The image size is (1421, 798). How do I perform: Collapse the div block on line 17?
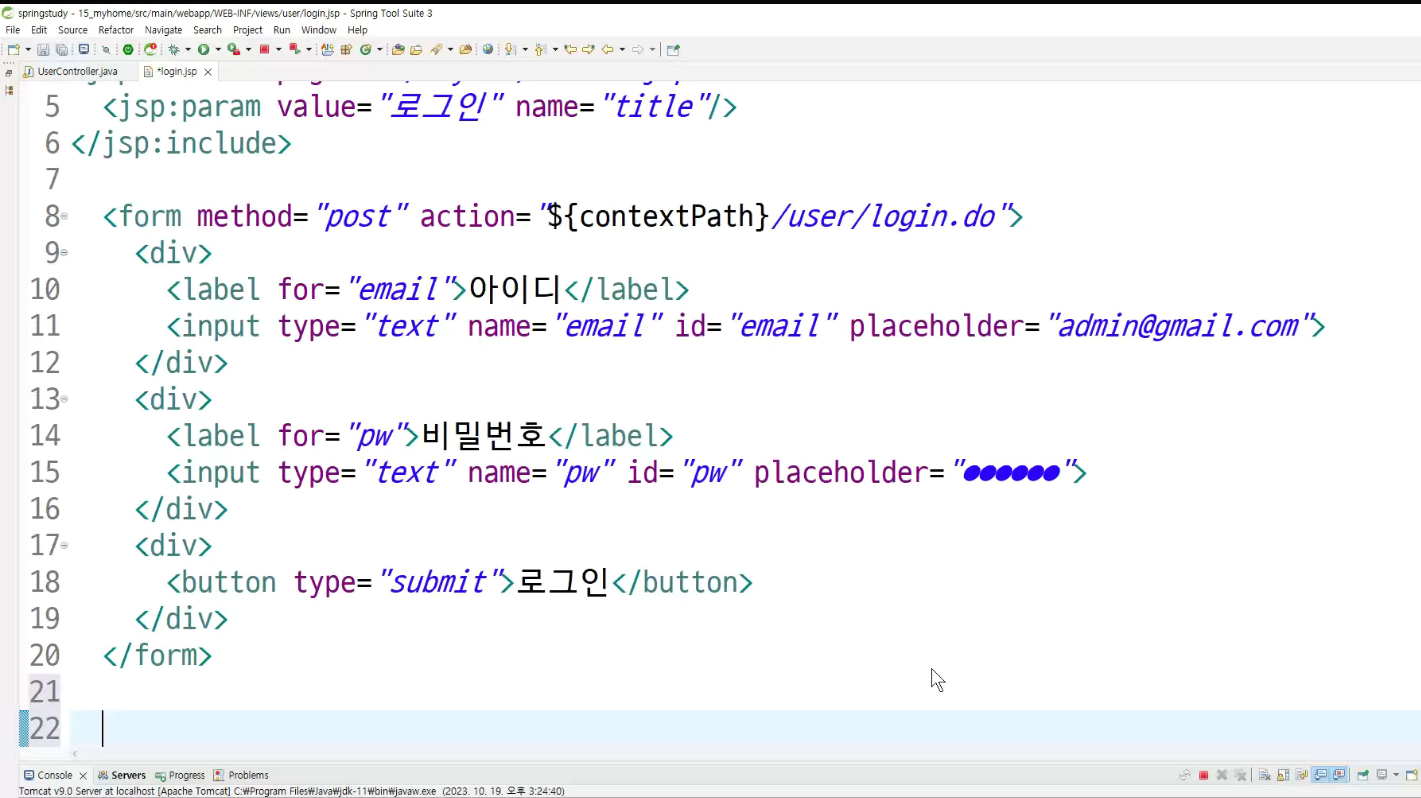click(x=64, y=545)
